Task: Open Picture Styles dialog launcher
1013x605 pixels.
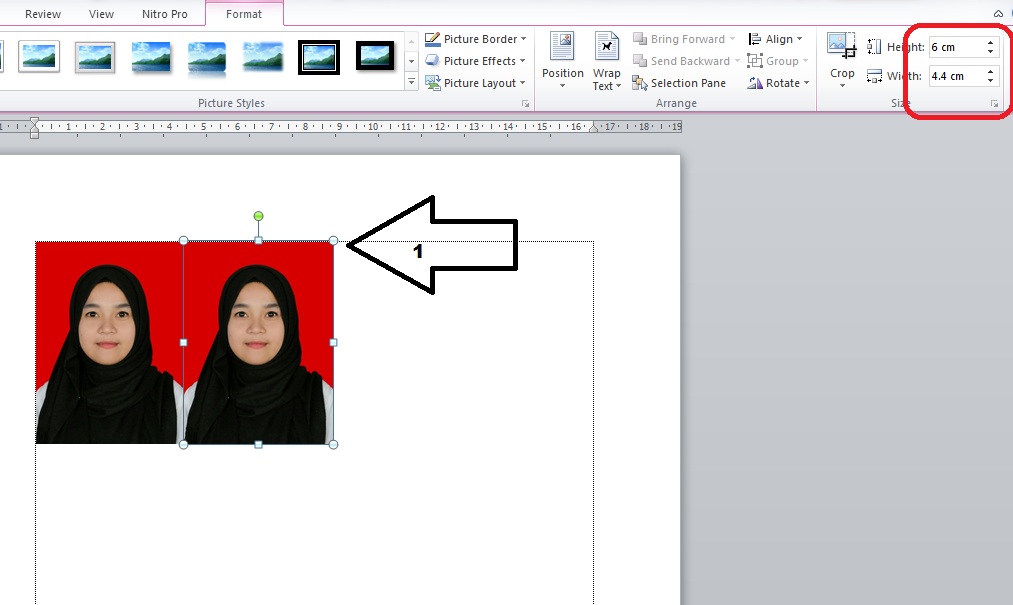Action: (525, 103)
